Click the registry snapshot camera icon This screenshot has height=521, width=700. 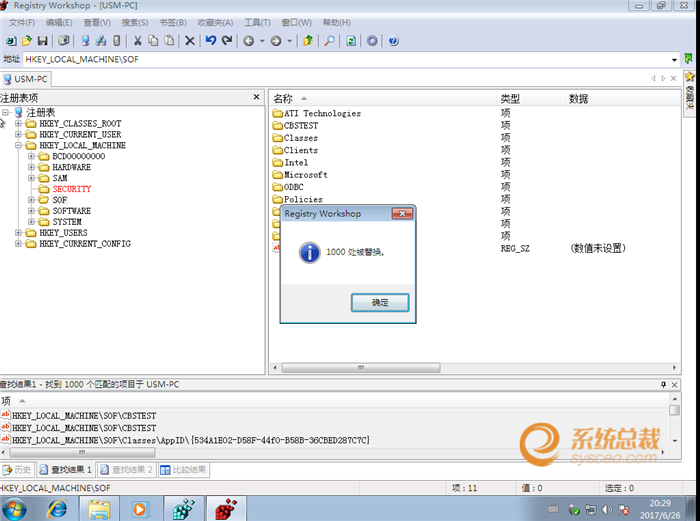click(x=64, y=41)
